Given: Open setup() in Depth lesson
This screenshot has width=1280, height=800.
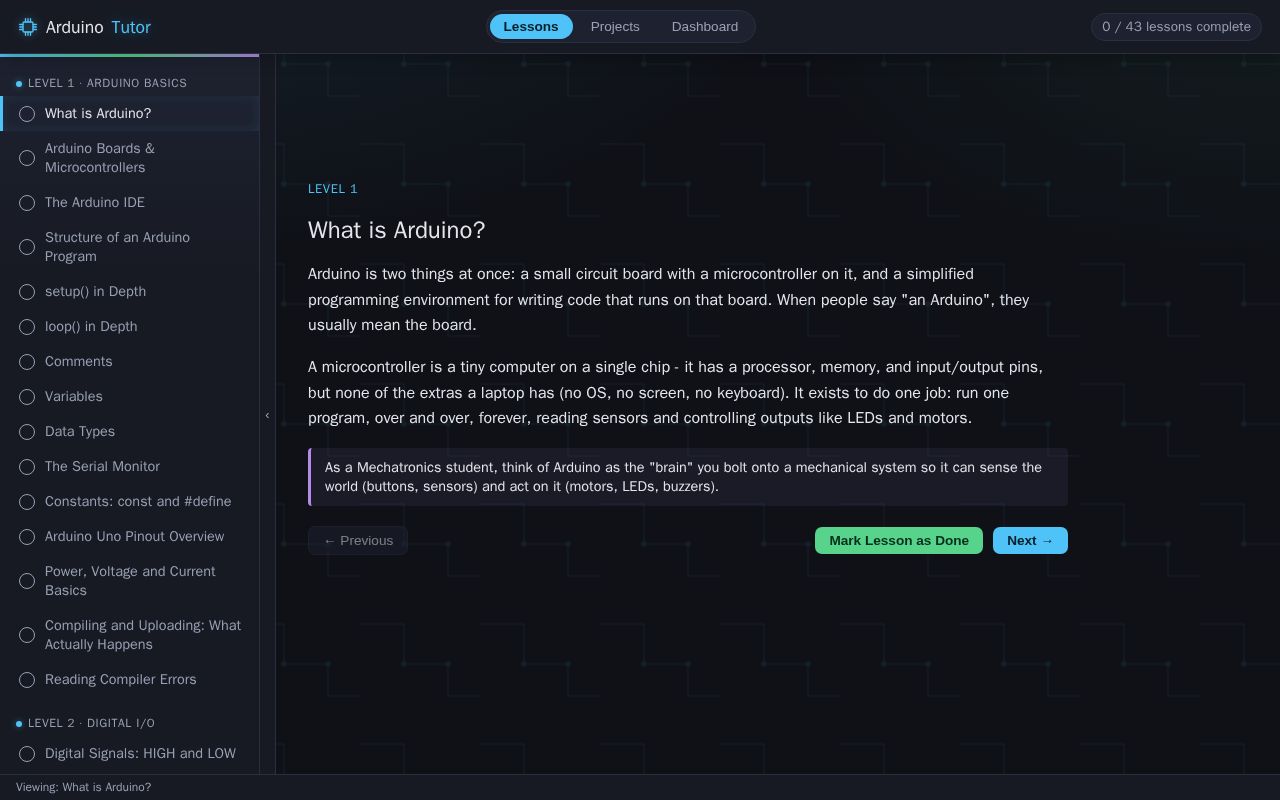Looking at the screenshot, I should pyautogui.click(x=130, y=292).
